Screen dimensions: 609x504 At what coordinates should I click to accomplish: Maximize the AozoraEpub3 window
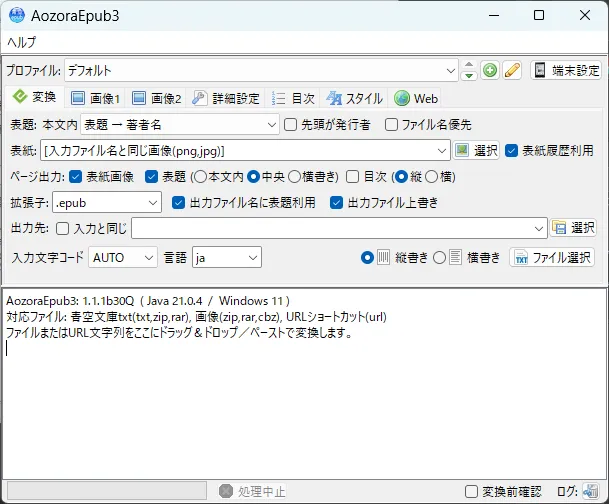[x=539, y=16]
